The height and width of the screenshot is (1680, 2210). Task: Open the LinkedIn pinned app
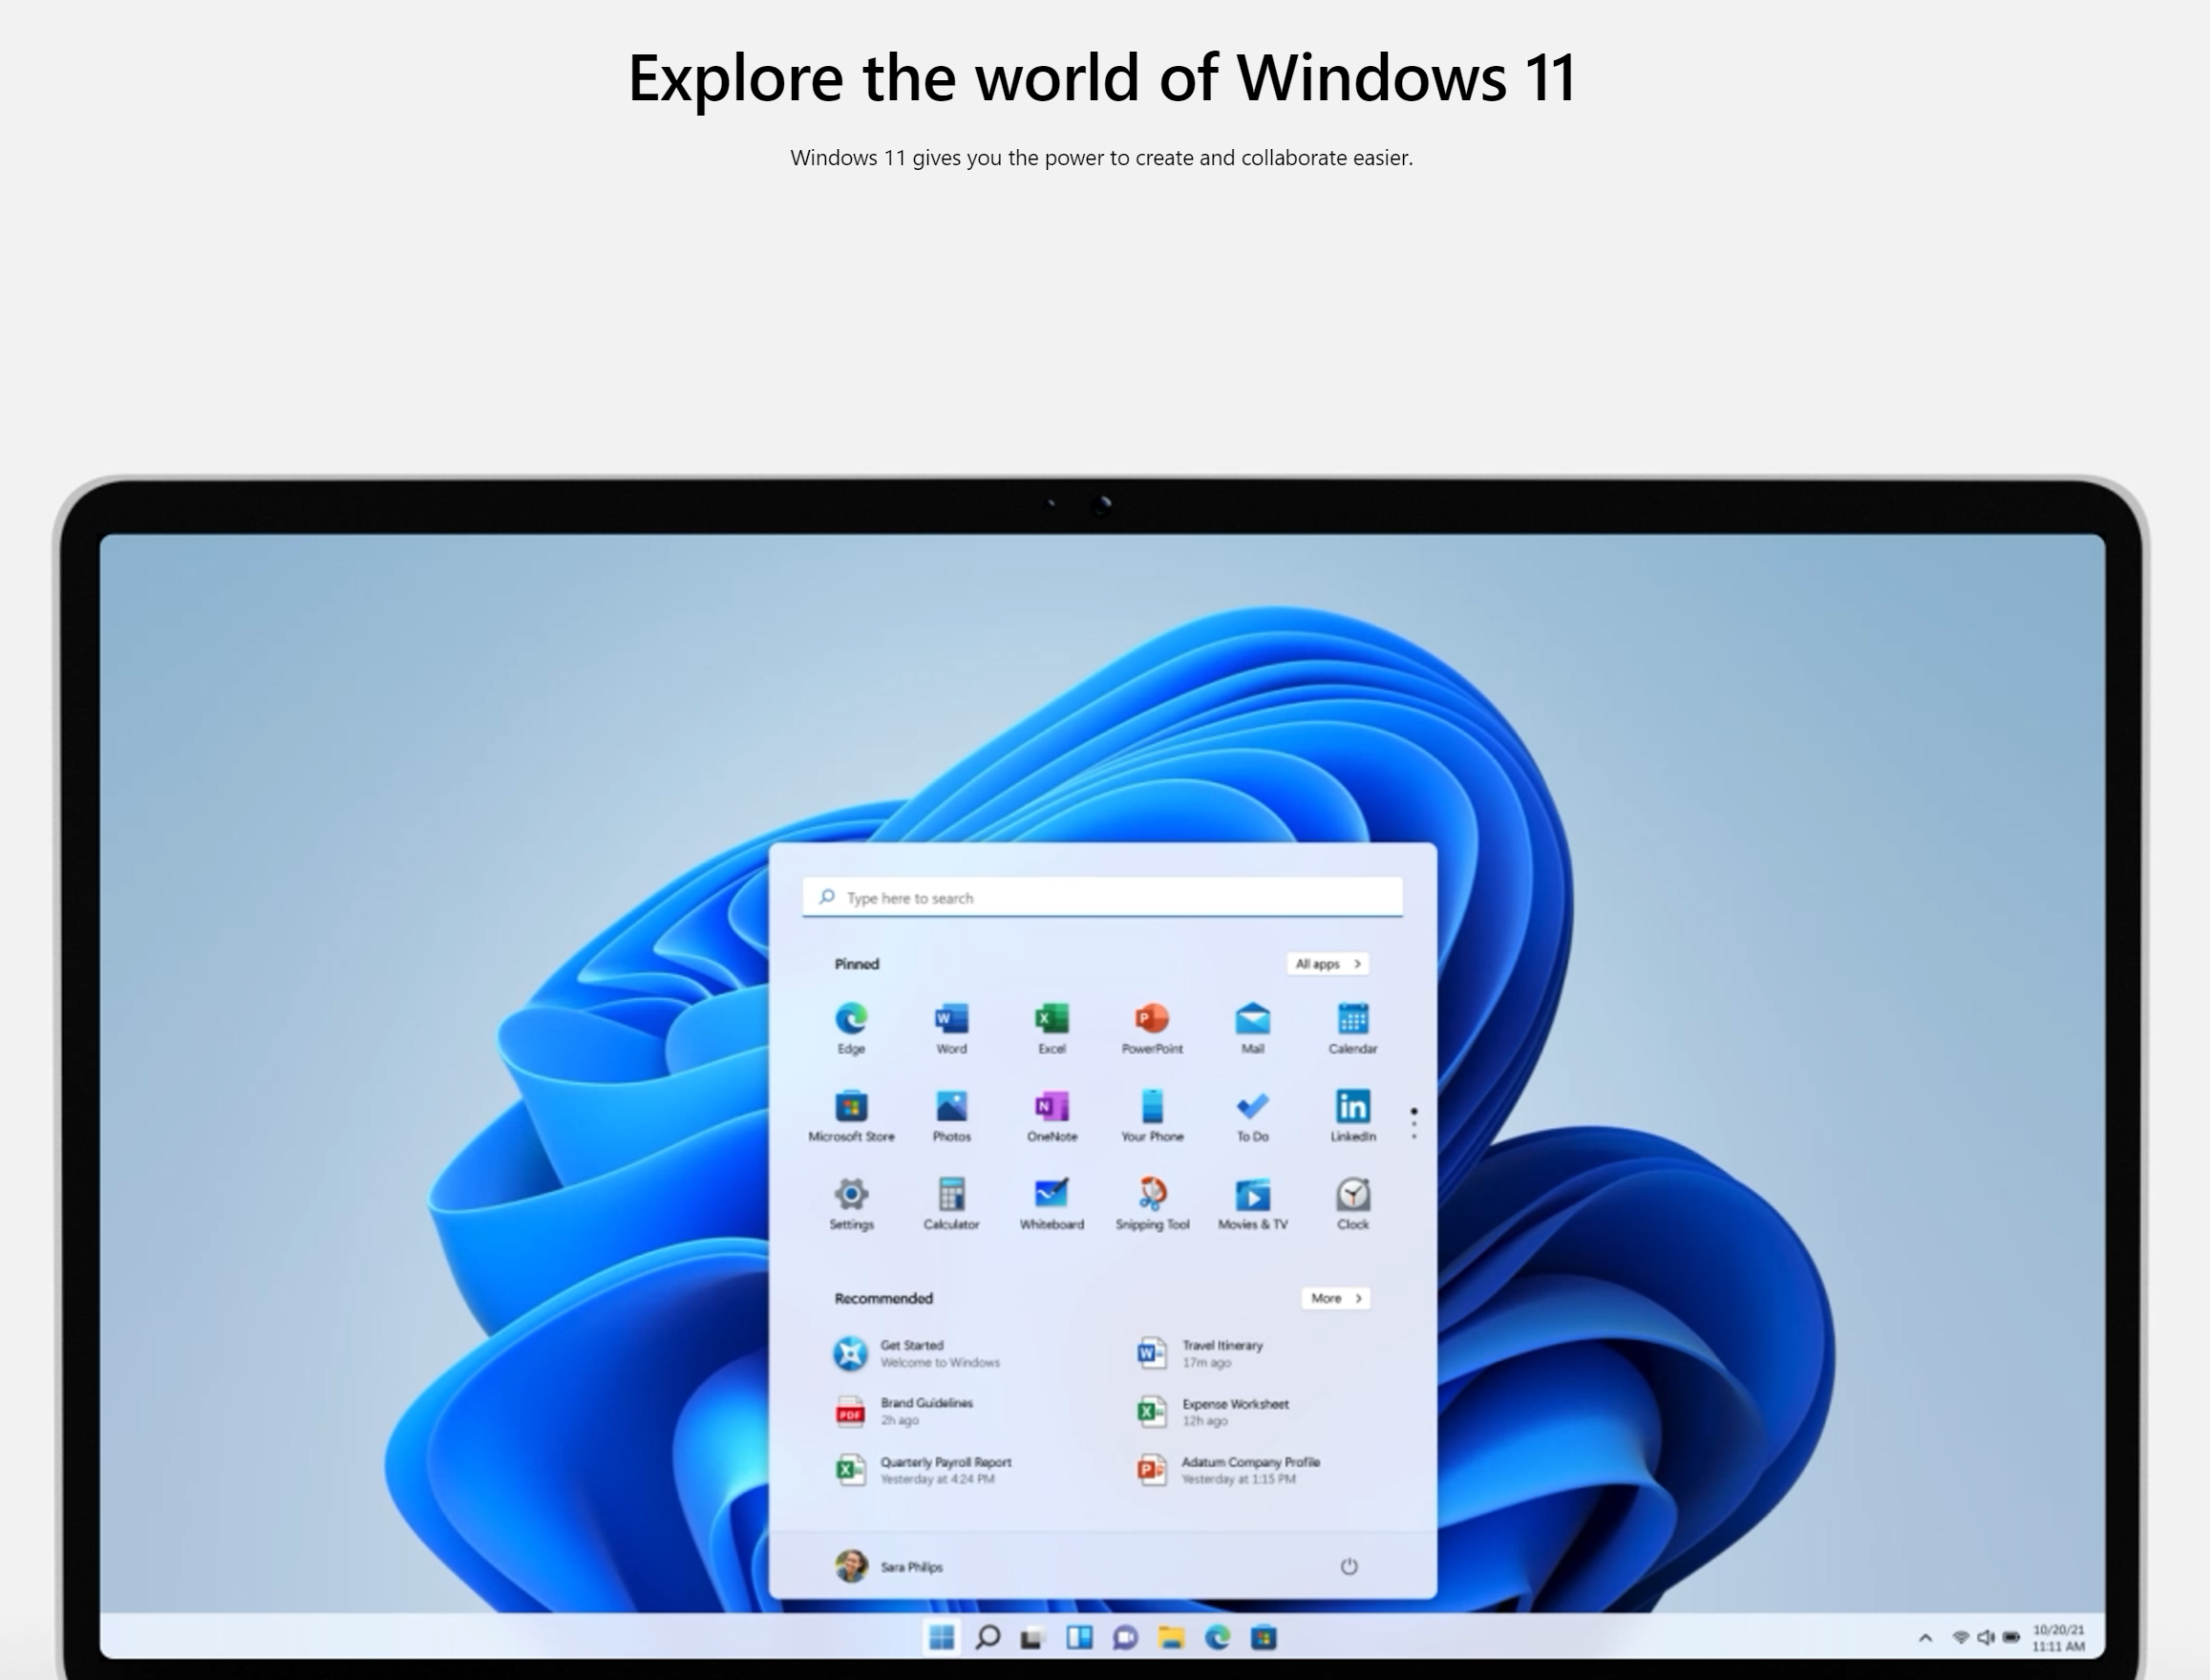pos(1352,1115)
